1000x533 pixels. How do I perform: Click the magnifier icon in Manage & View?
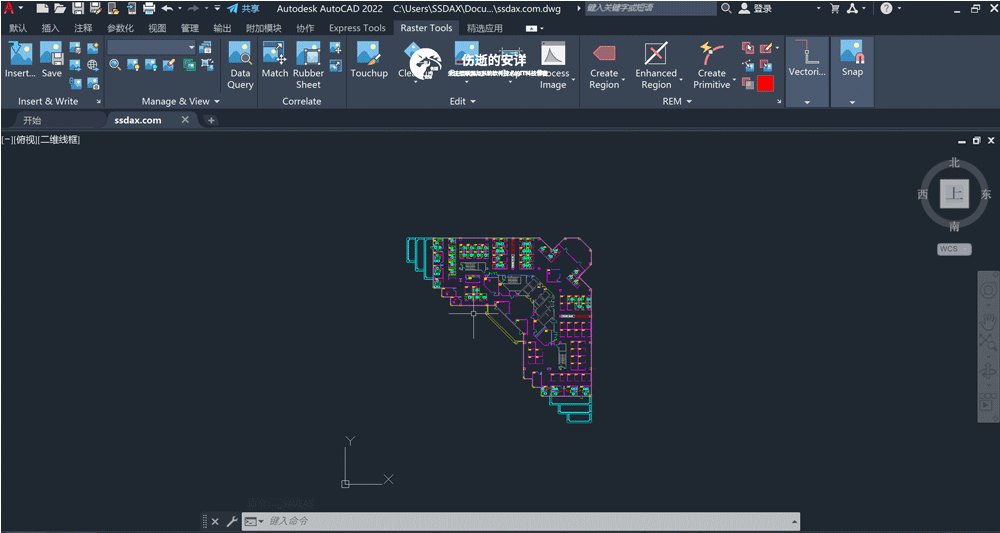[115, 64]
